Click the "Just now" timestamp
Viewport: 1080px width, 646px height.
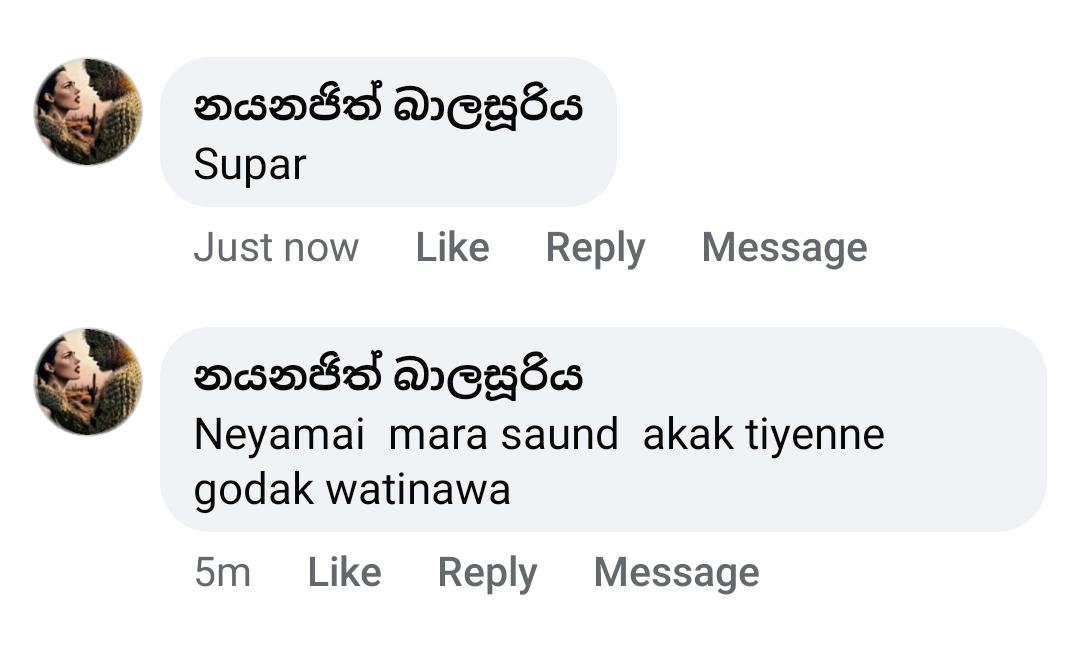pyautogui.click(x=276, y=247)
